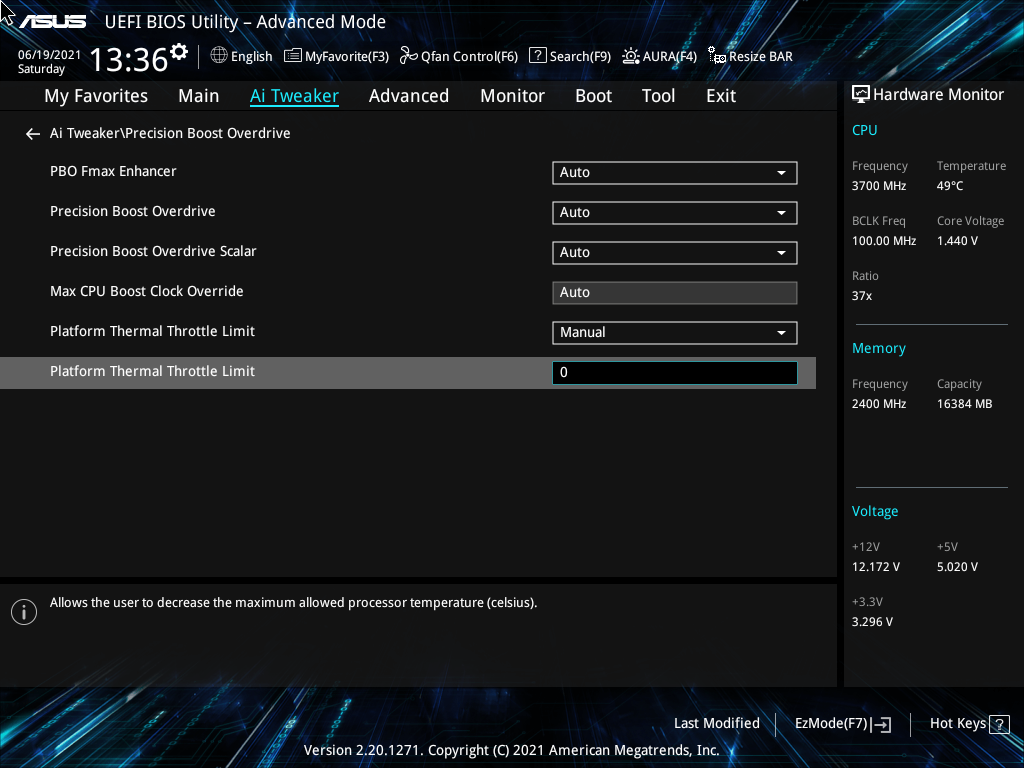Change Platform Thermal Throttle Limit from Manual

[674, 332]
